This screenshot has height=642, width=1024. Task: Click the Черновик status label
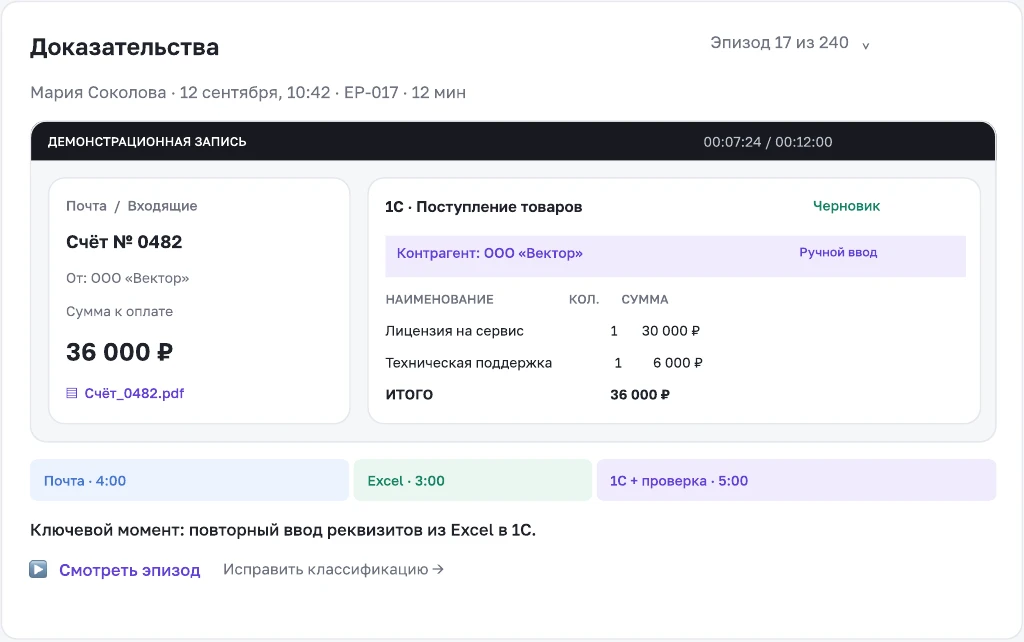[x=846, y=206]
